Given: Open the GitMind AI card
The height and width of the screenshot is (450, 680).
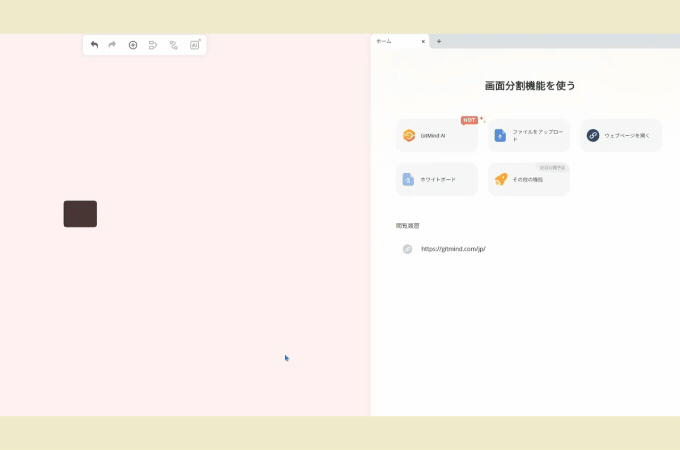Looking at the screenshot, I should point(436,135).
